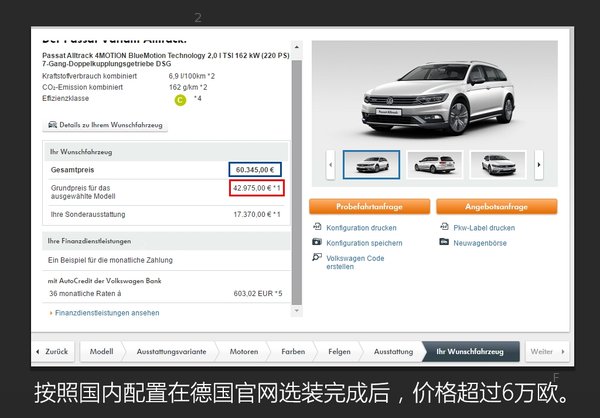The image size is (600, 418).
Task: Show previous car thumbnails with left arrow
Action: tap(331, 165)
